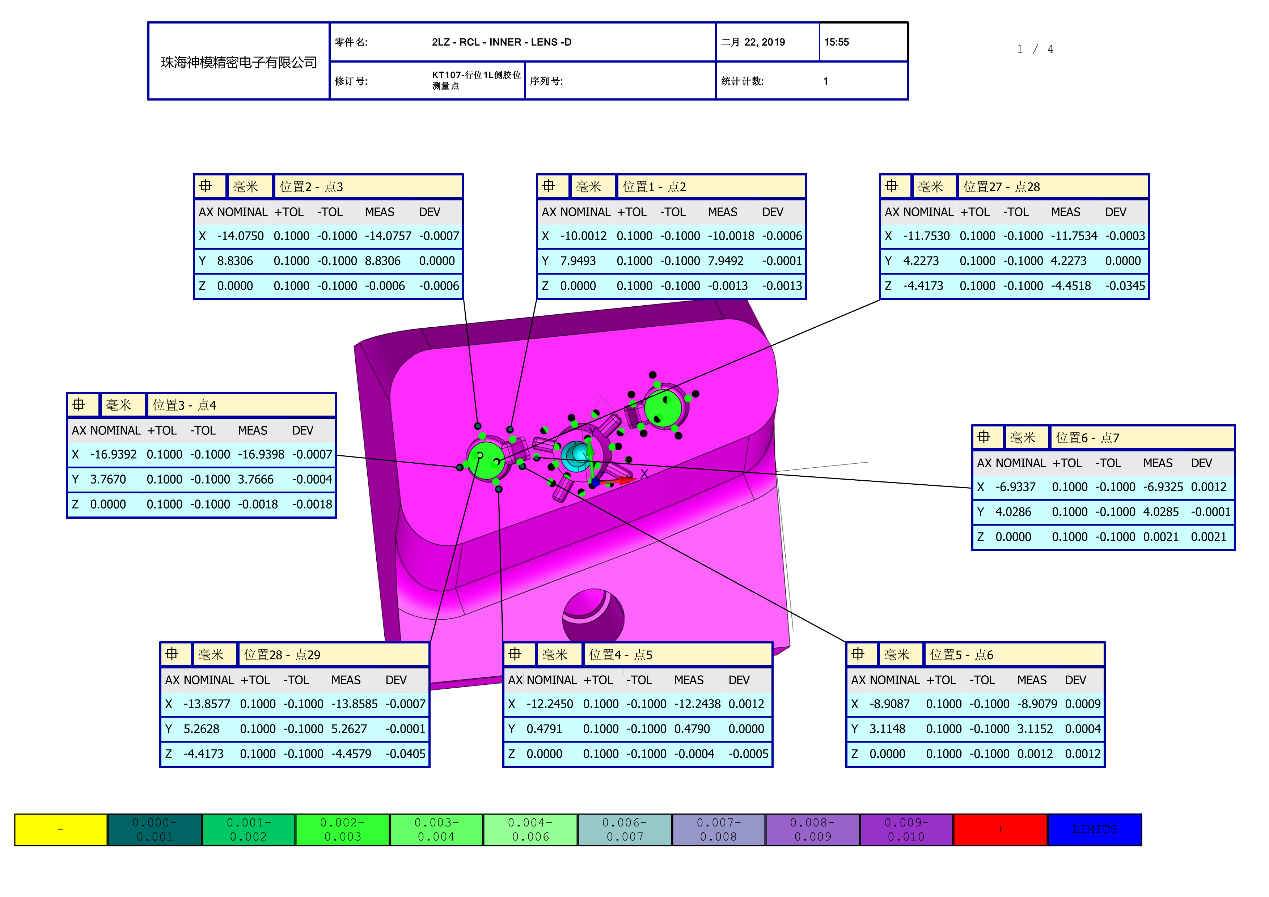Screen dimensions: 1269x897
Task: Select position symbol of 位置27 - 点28 box
Action: (x=894, y=187)
